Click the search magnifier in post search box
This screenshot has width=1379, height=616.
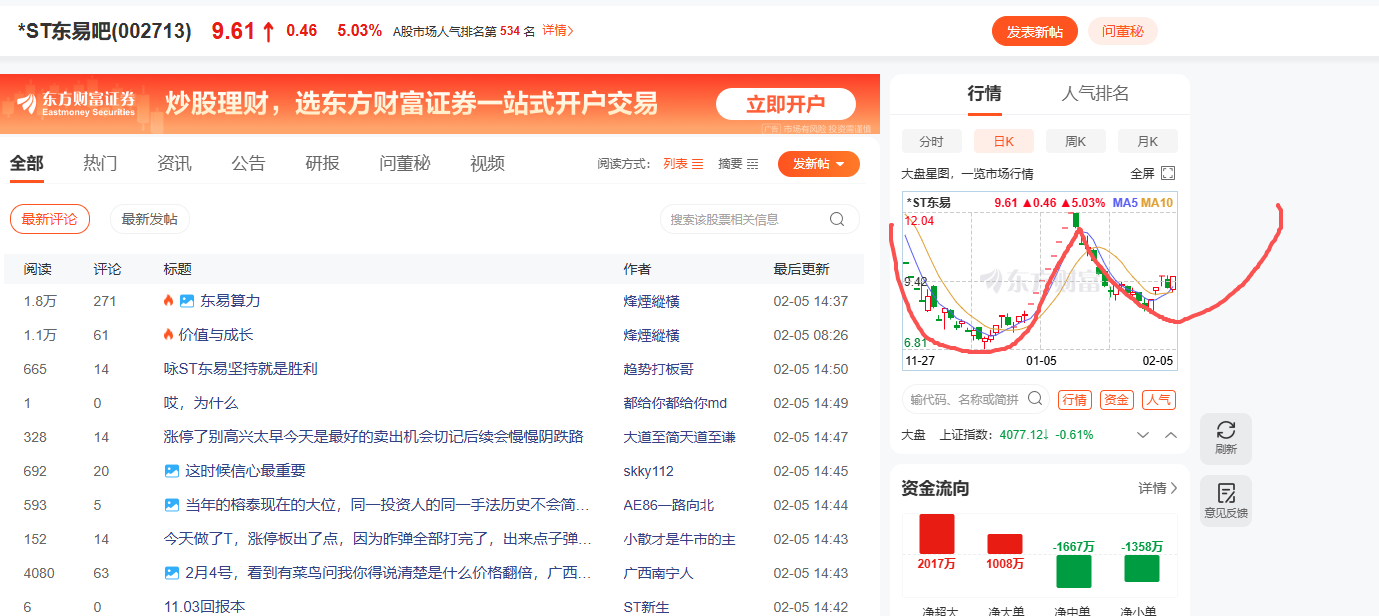[x=837, y=219]
